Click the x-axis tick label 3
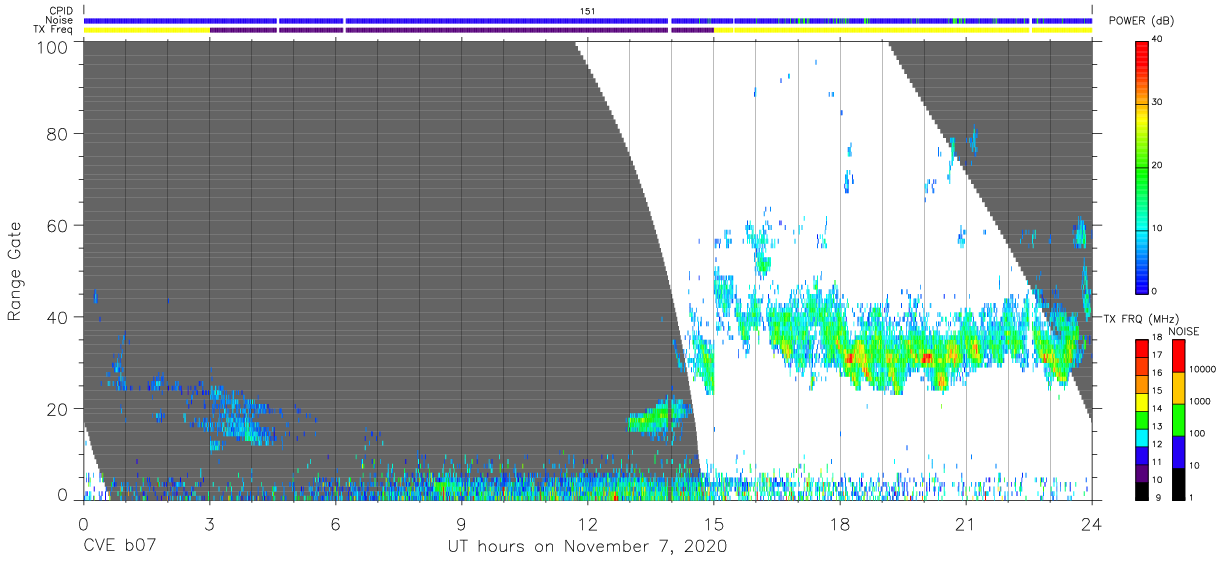 click(x=208, y=522)
